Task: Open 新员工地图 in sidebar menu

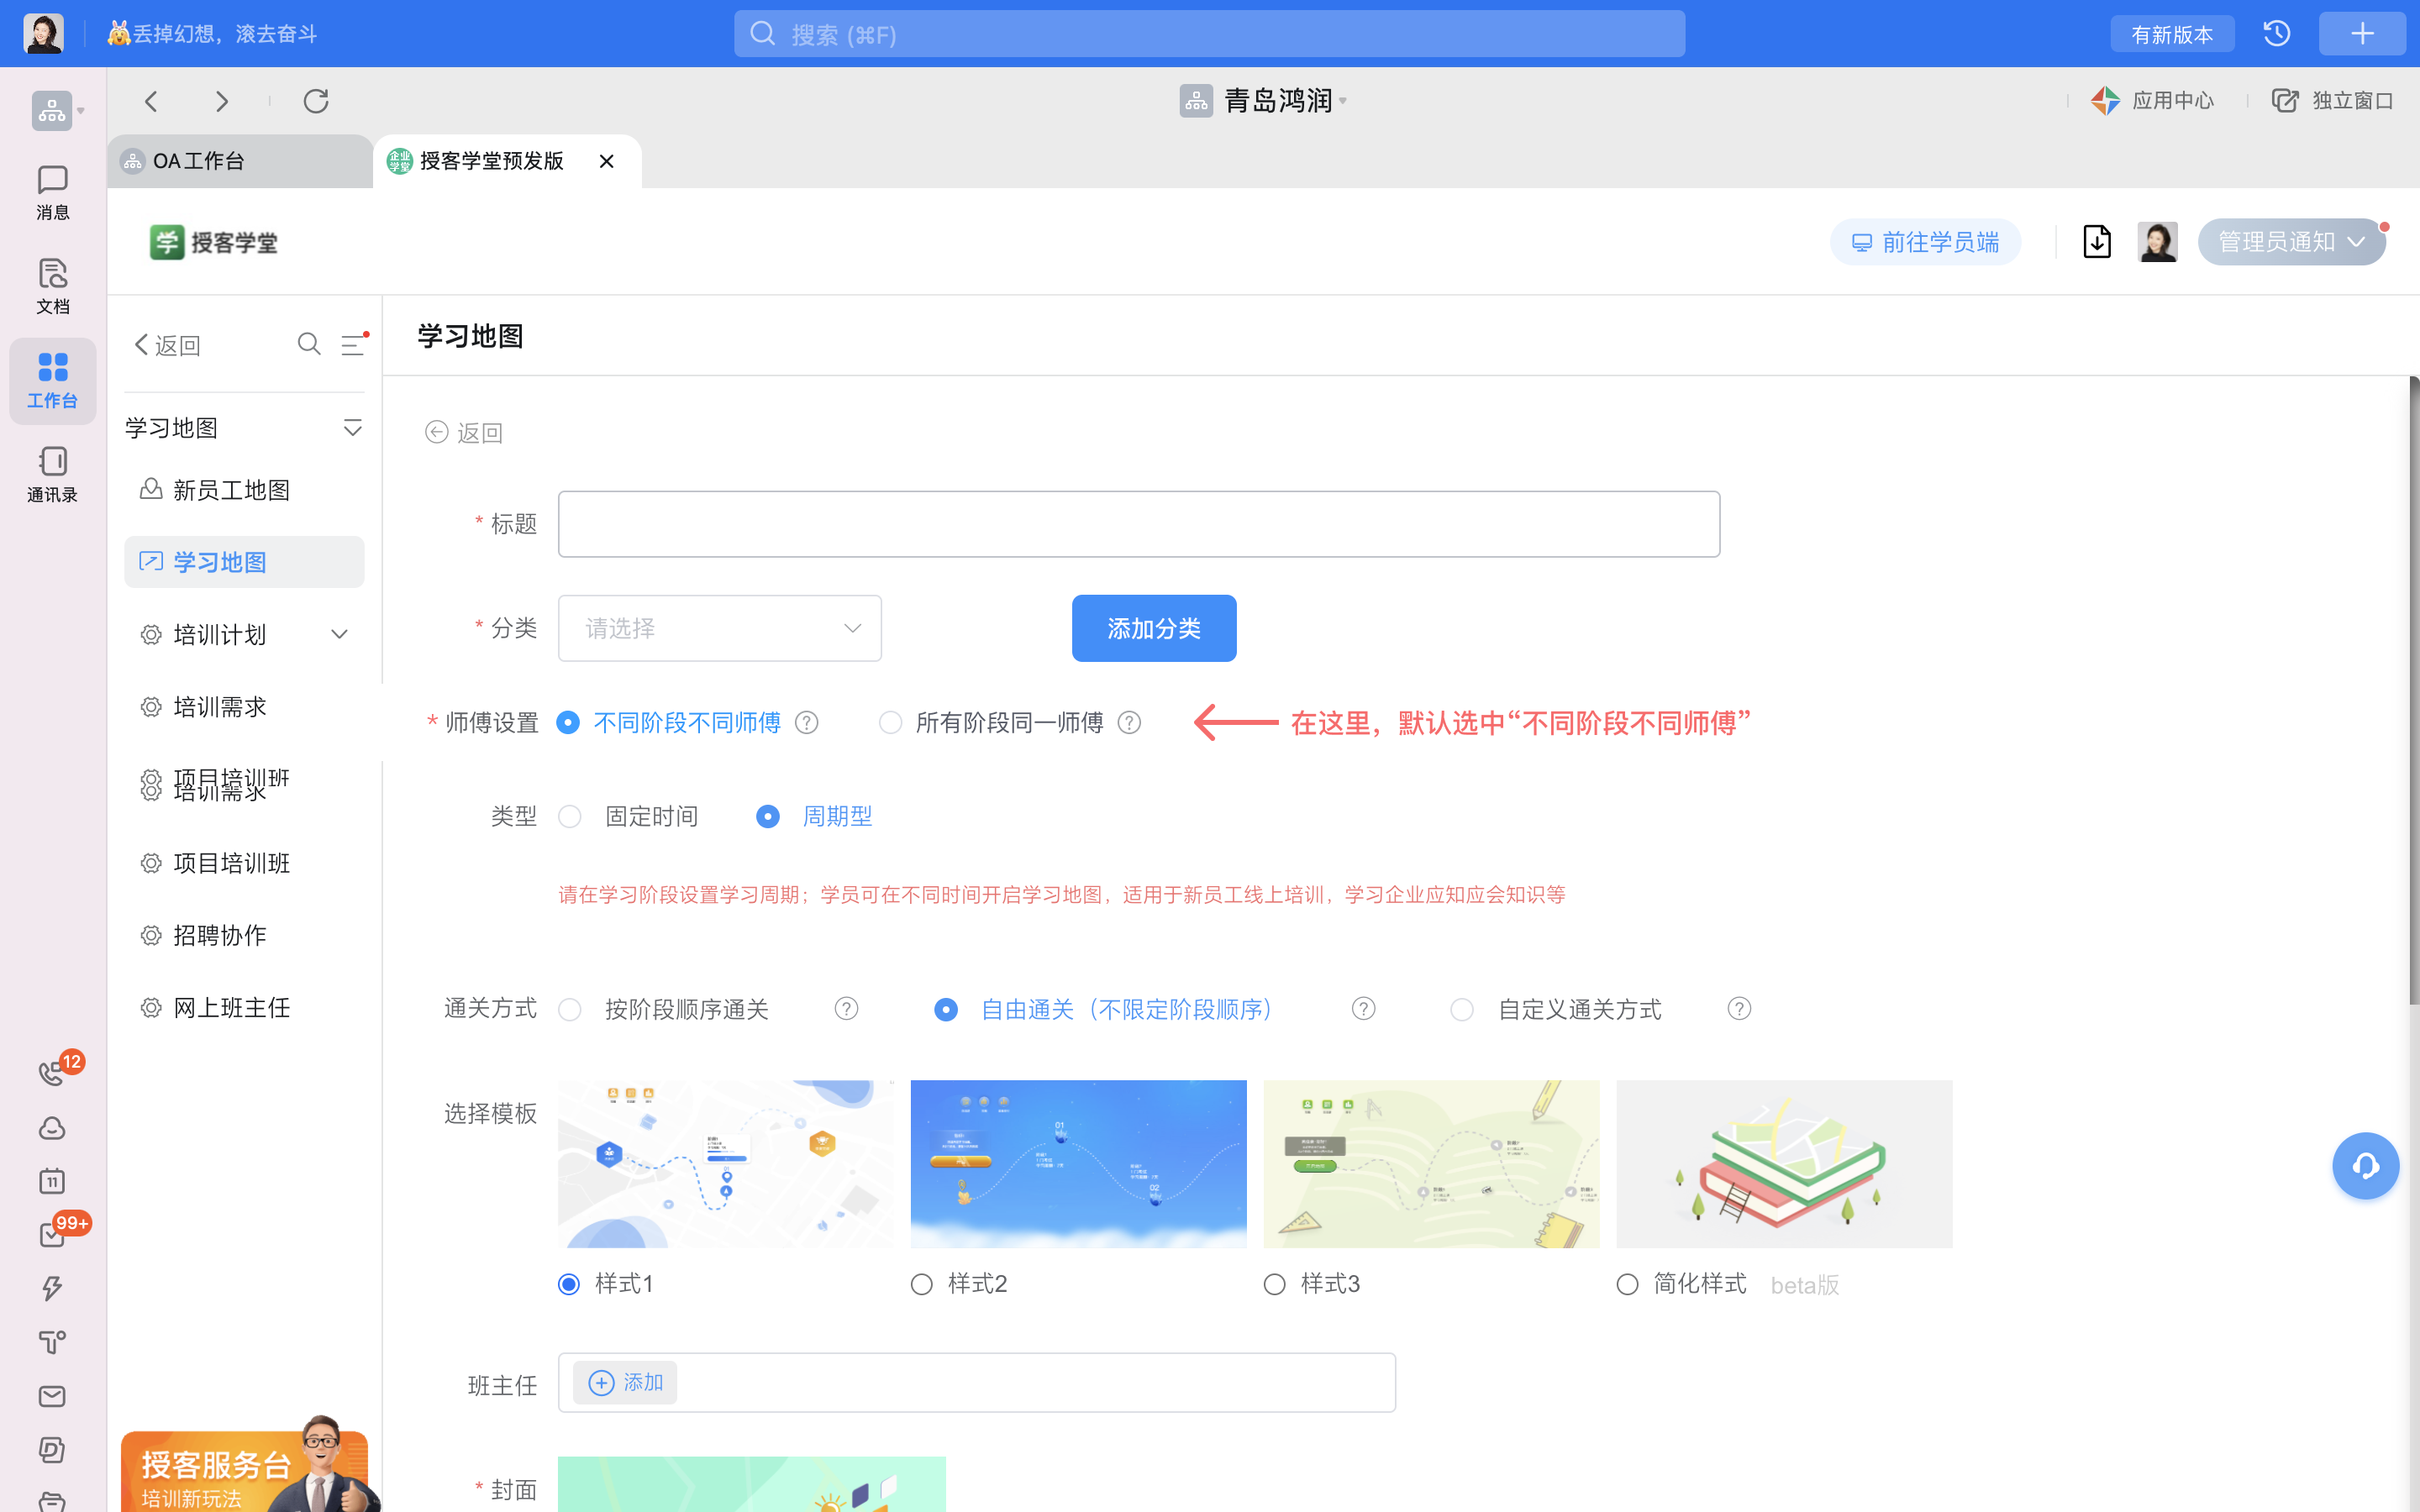Action: pos(231,490)
